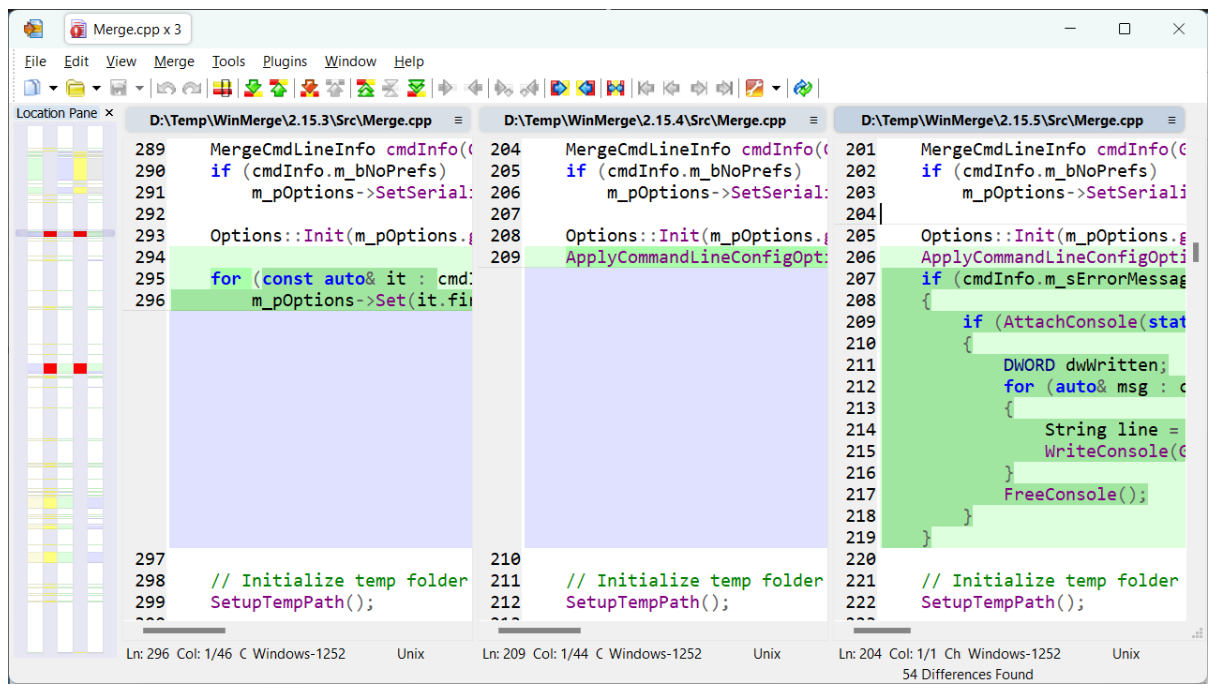This screenshot has height=695, width=1217.
Task: Open the Plugins menu
Action: click(285, 61)
